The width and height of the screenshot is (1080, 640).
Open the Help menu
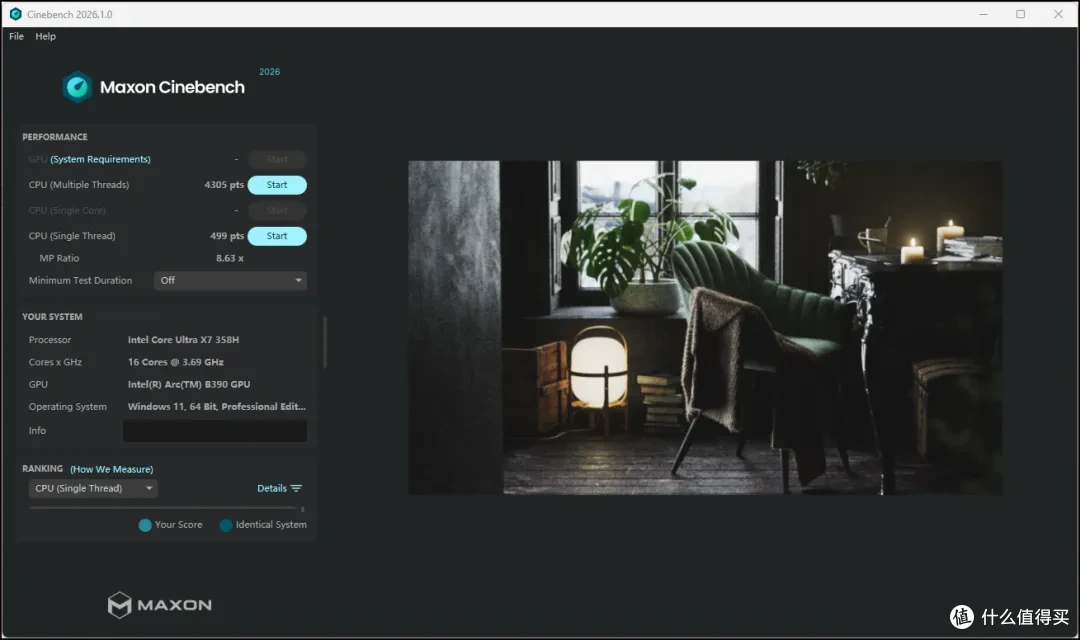coord(45,37)
